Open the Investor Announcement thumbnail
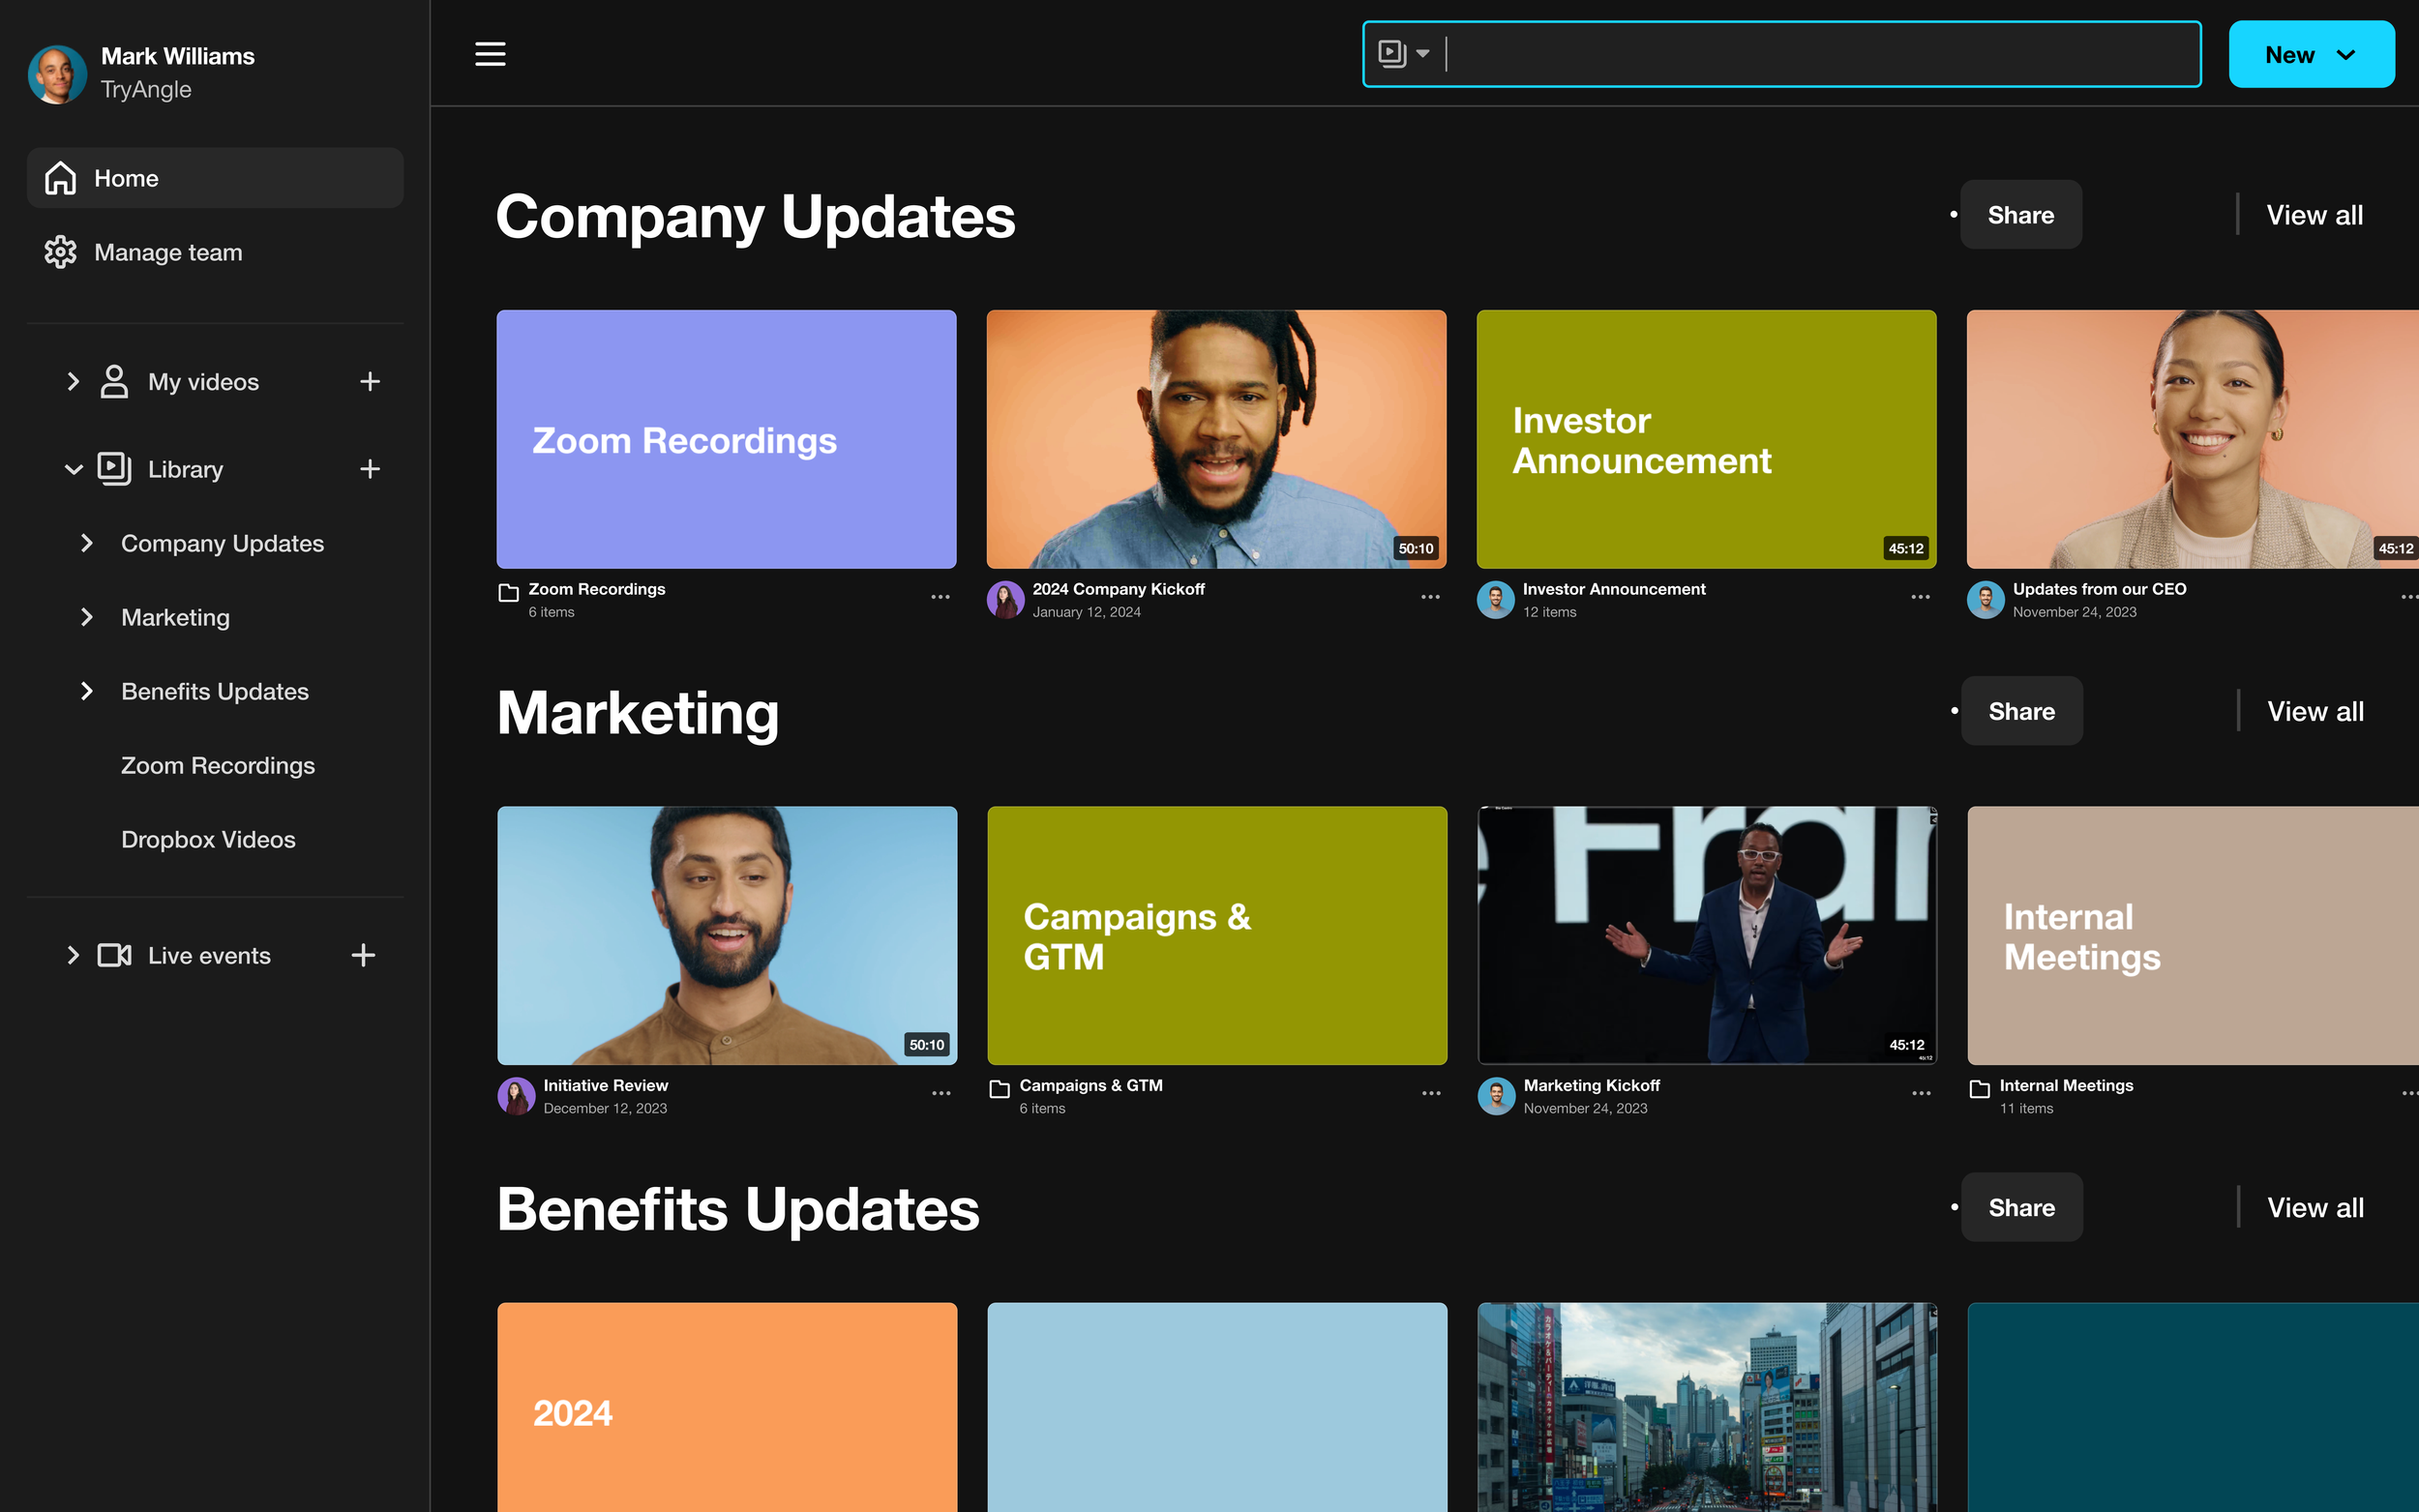2419x1512 pixels. click(1706, 439)
